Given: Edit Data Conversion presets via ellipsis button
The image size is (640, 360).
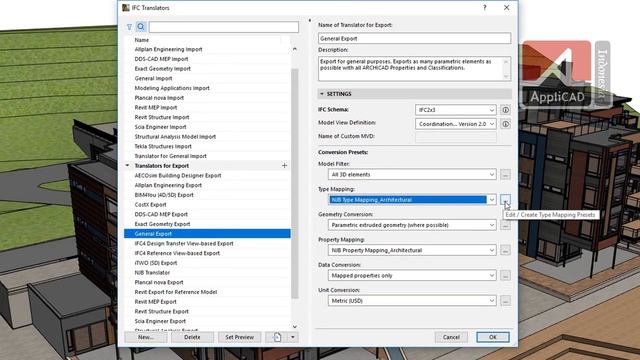Looking at the screenshot, I should (x=505, y=276).
